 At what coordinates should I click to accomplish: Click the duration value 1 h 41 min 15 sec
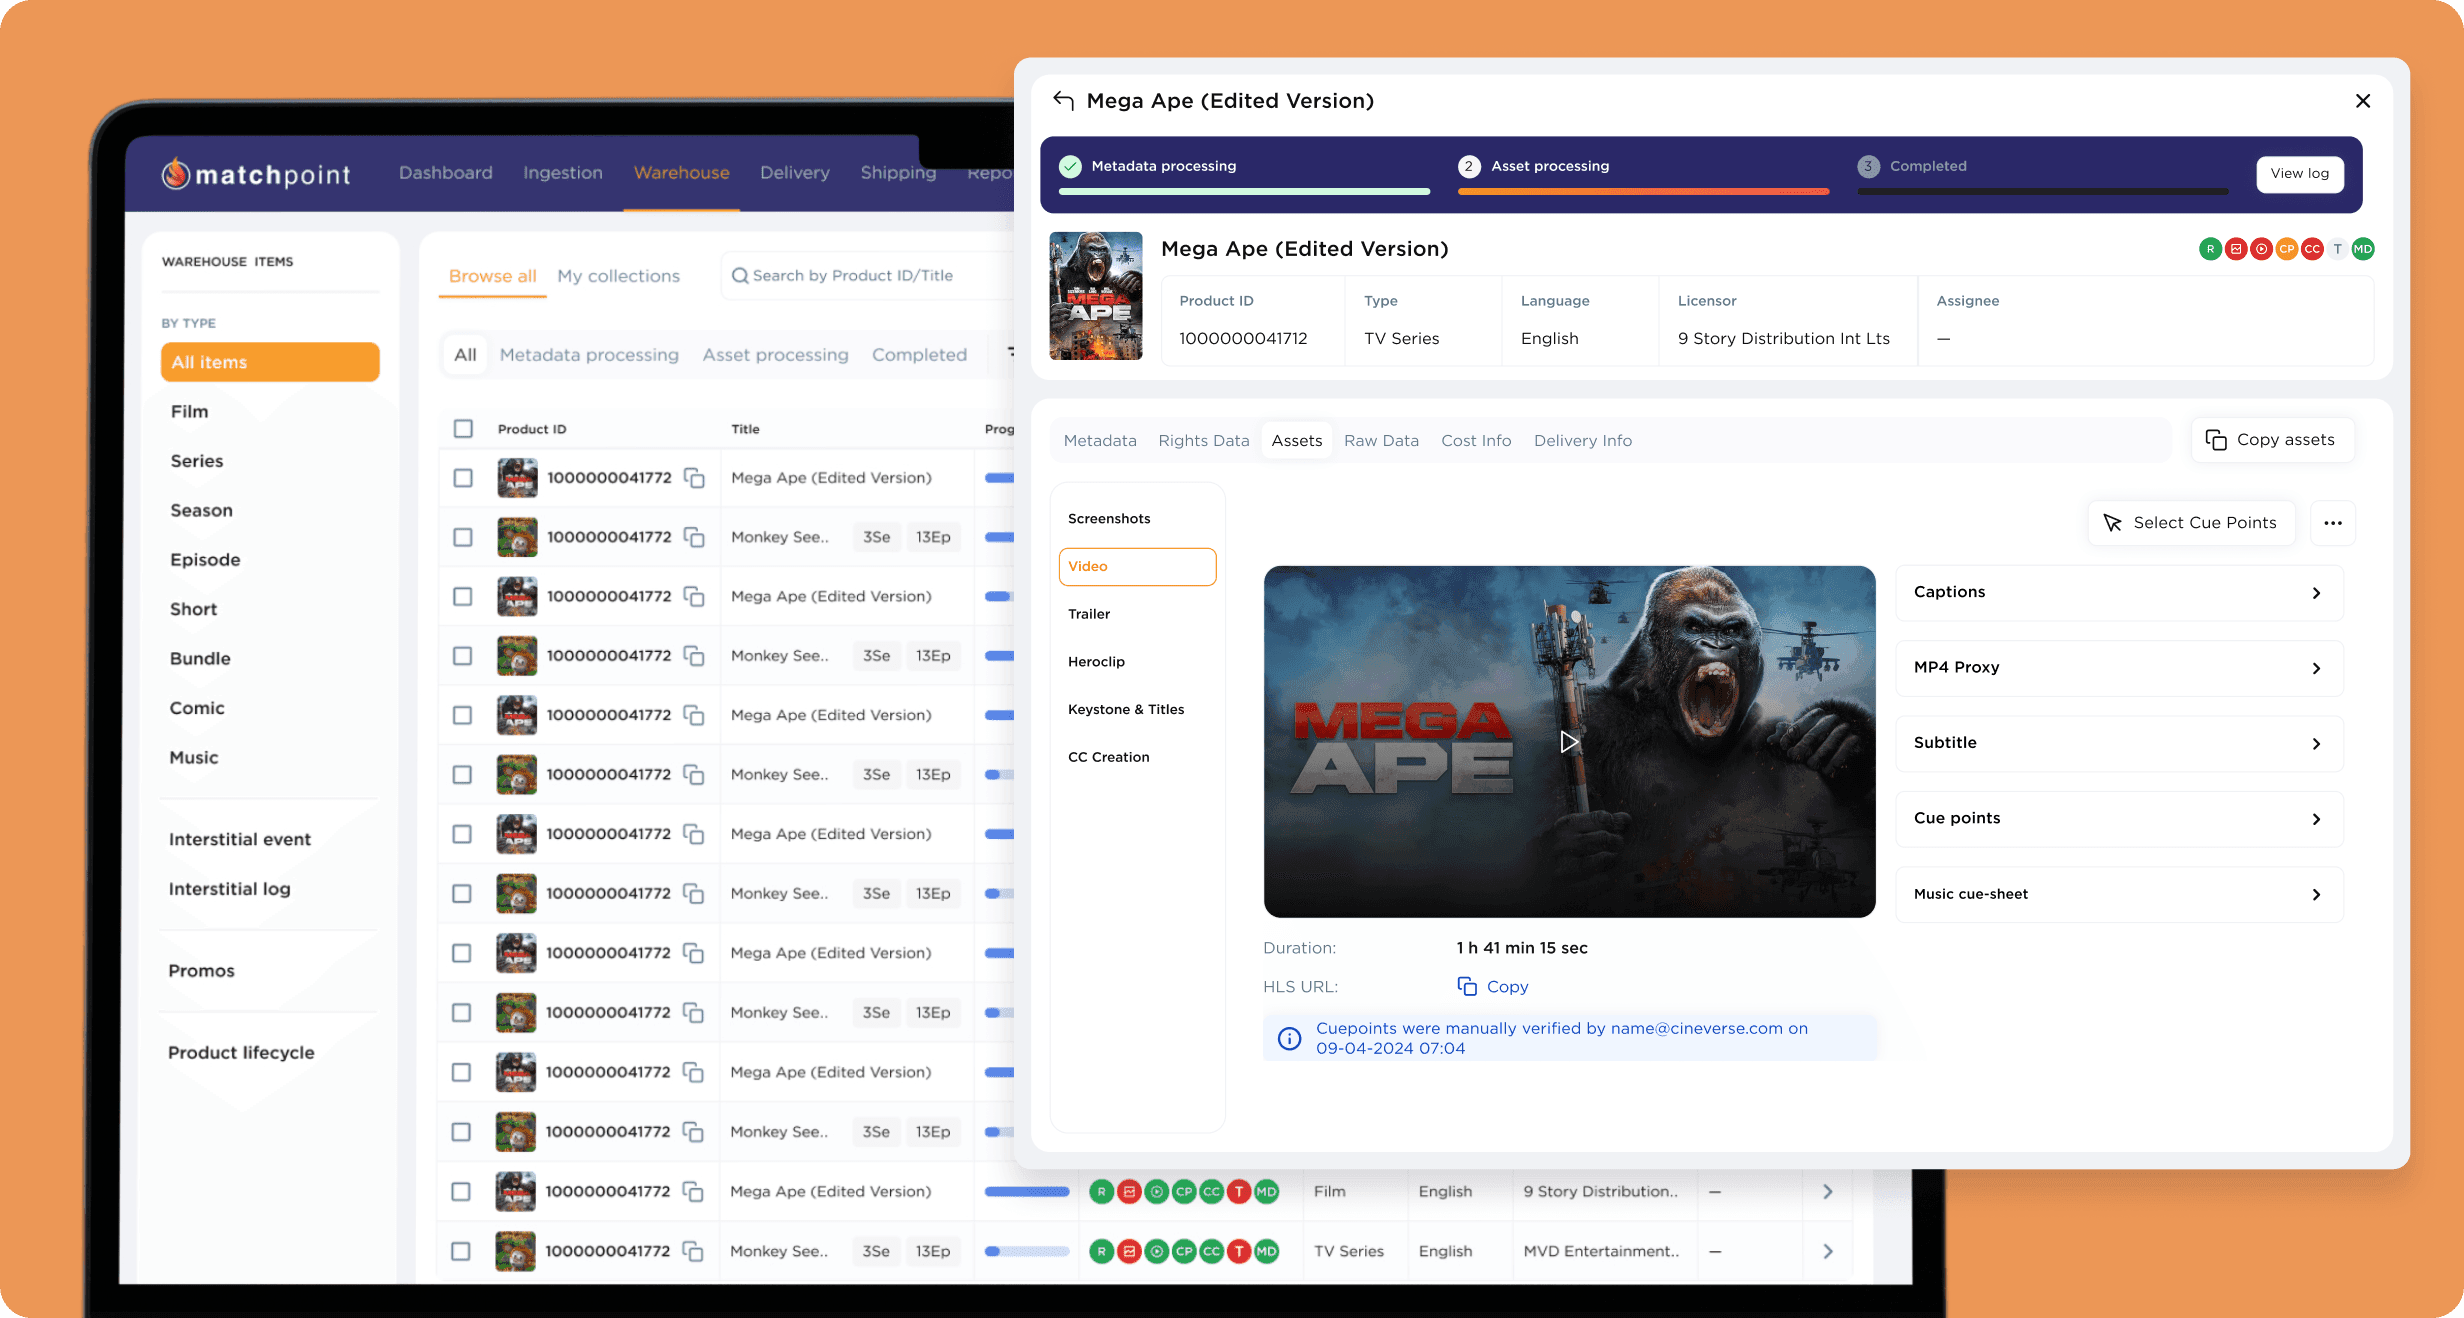[1522, 948]
